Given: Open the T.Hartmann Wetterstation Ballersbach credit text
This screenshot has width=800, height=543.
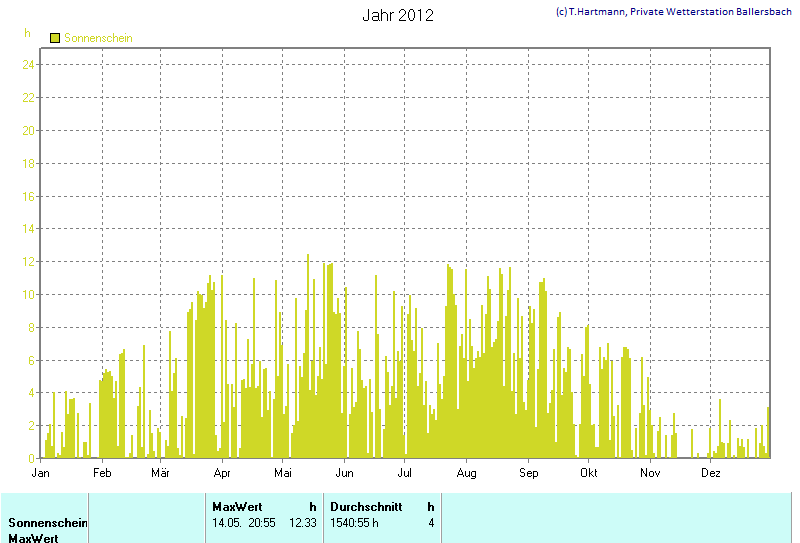Looking at the screenshot, I should point(674,11).
